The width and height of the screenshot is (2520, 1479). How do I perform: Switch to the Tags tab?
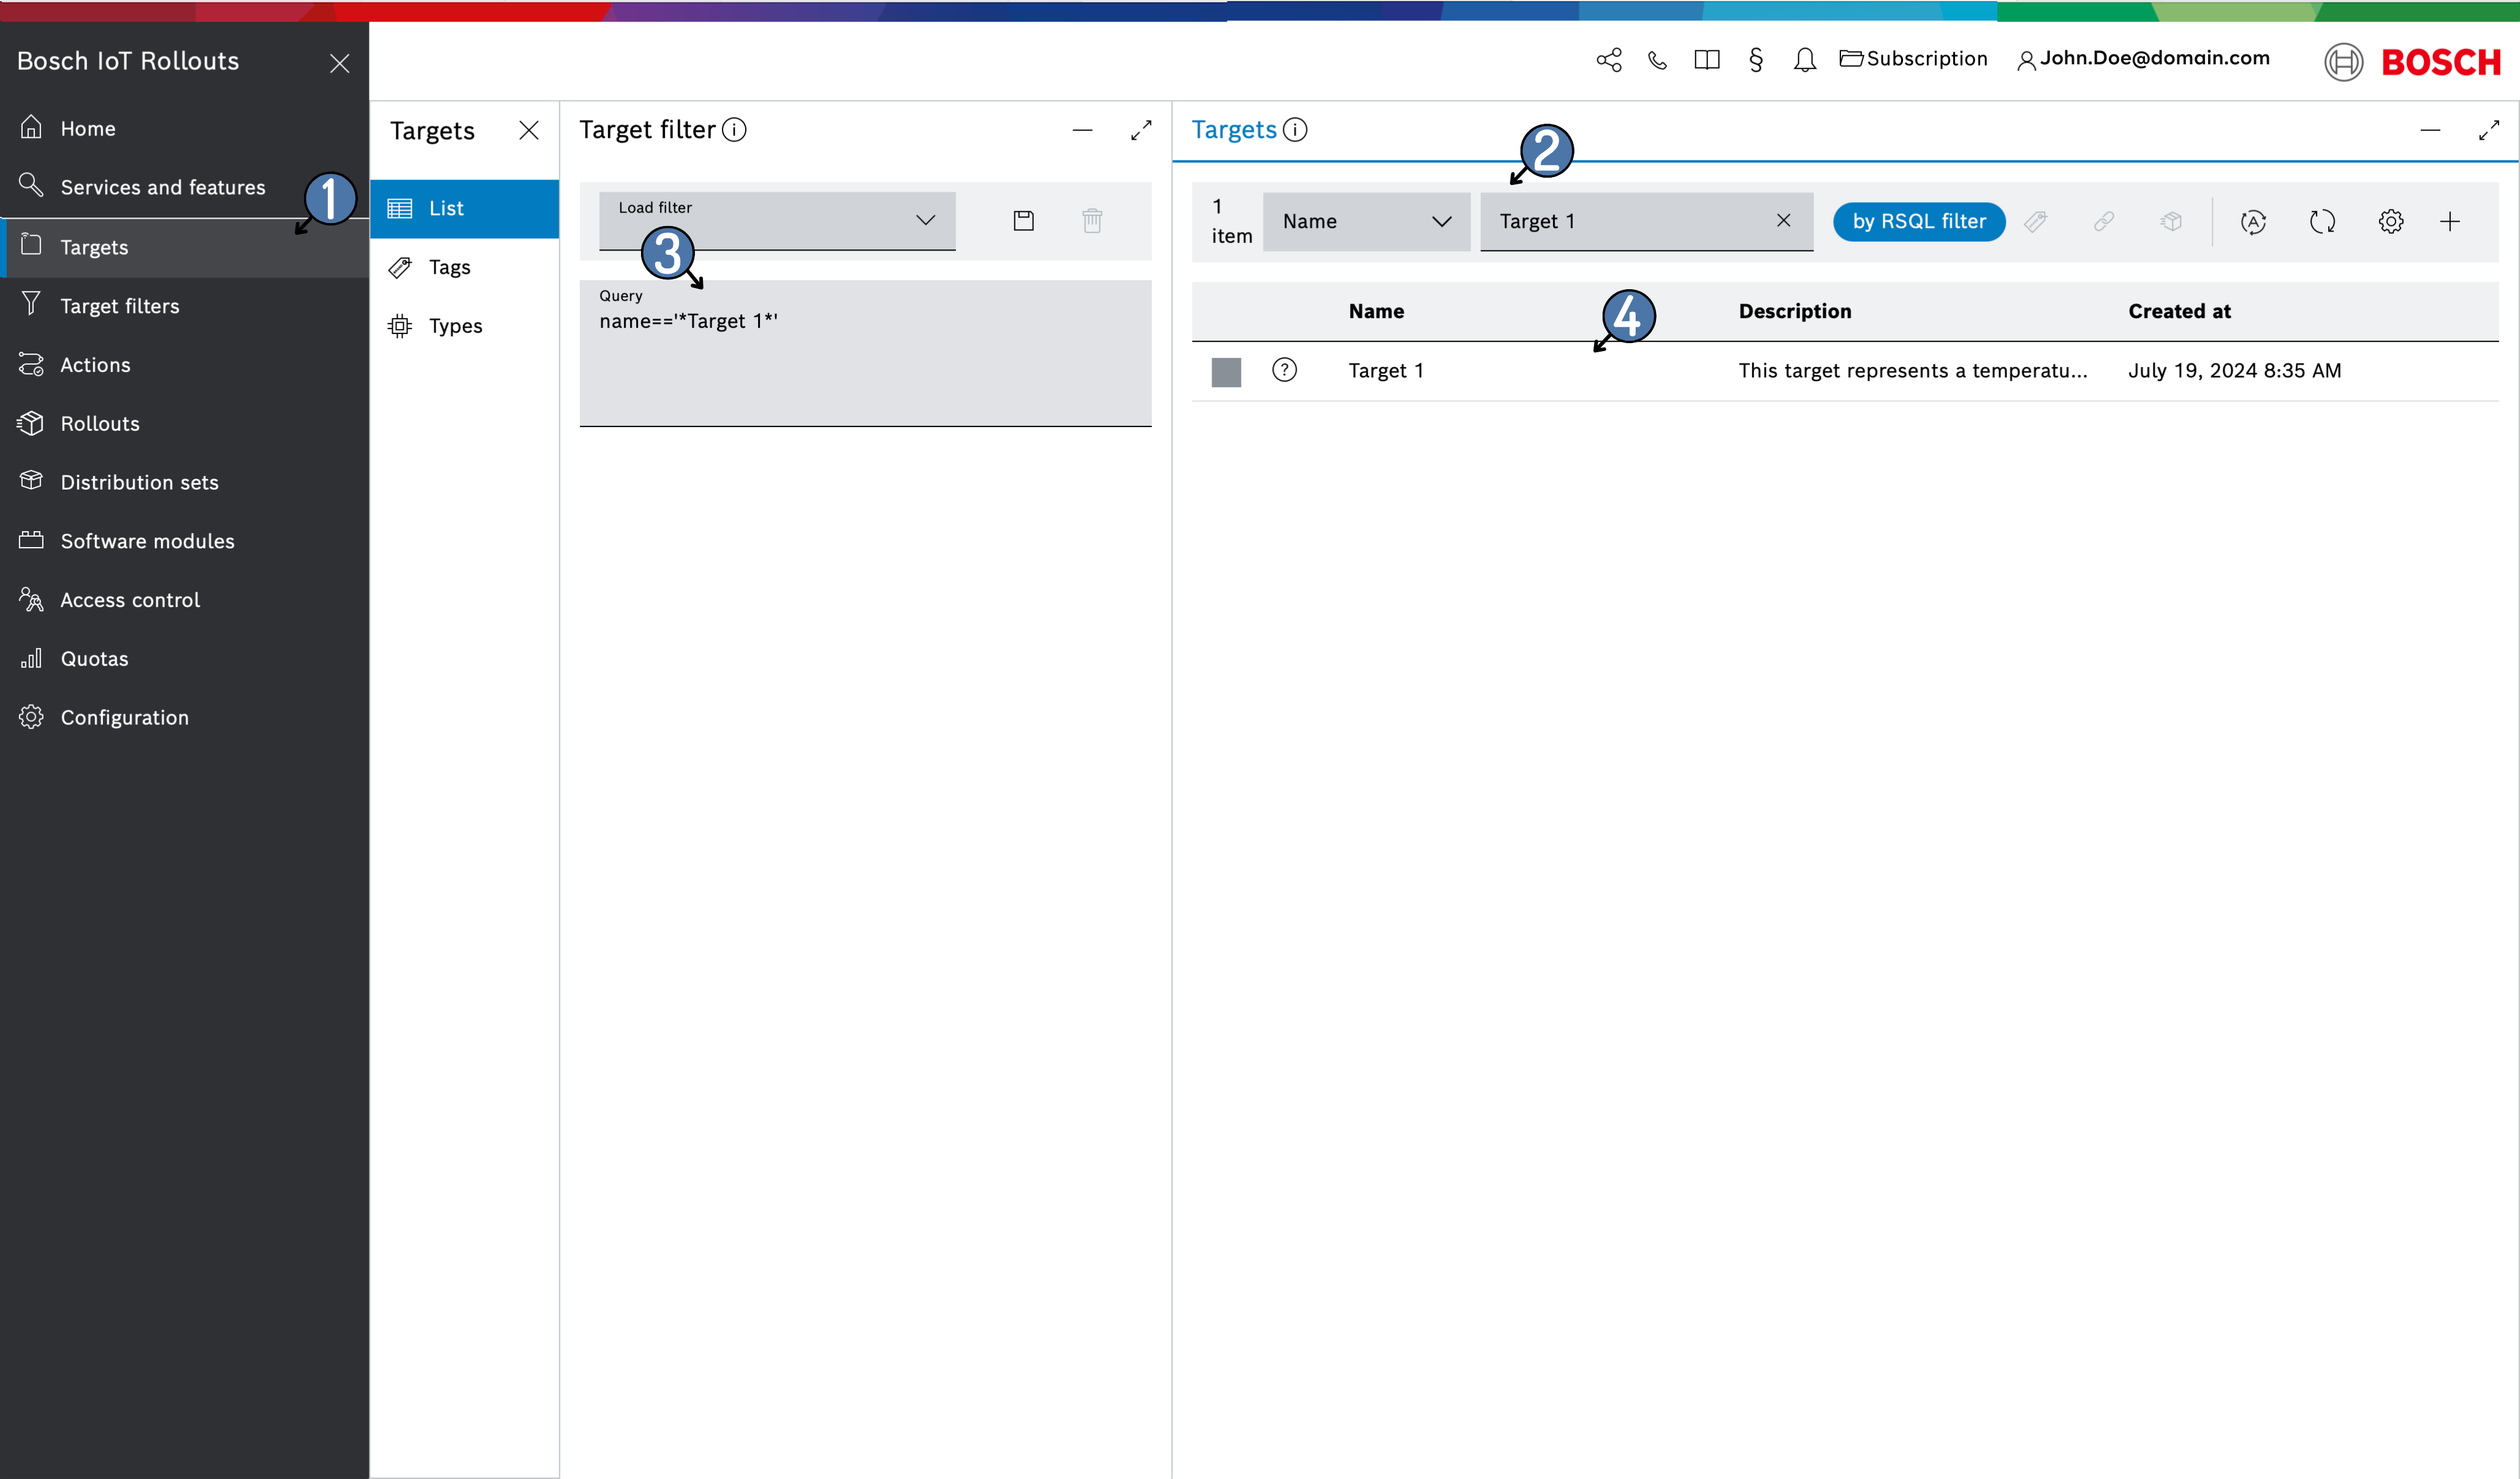click(x=449, y=267)
